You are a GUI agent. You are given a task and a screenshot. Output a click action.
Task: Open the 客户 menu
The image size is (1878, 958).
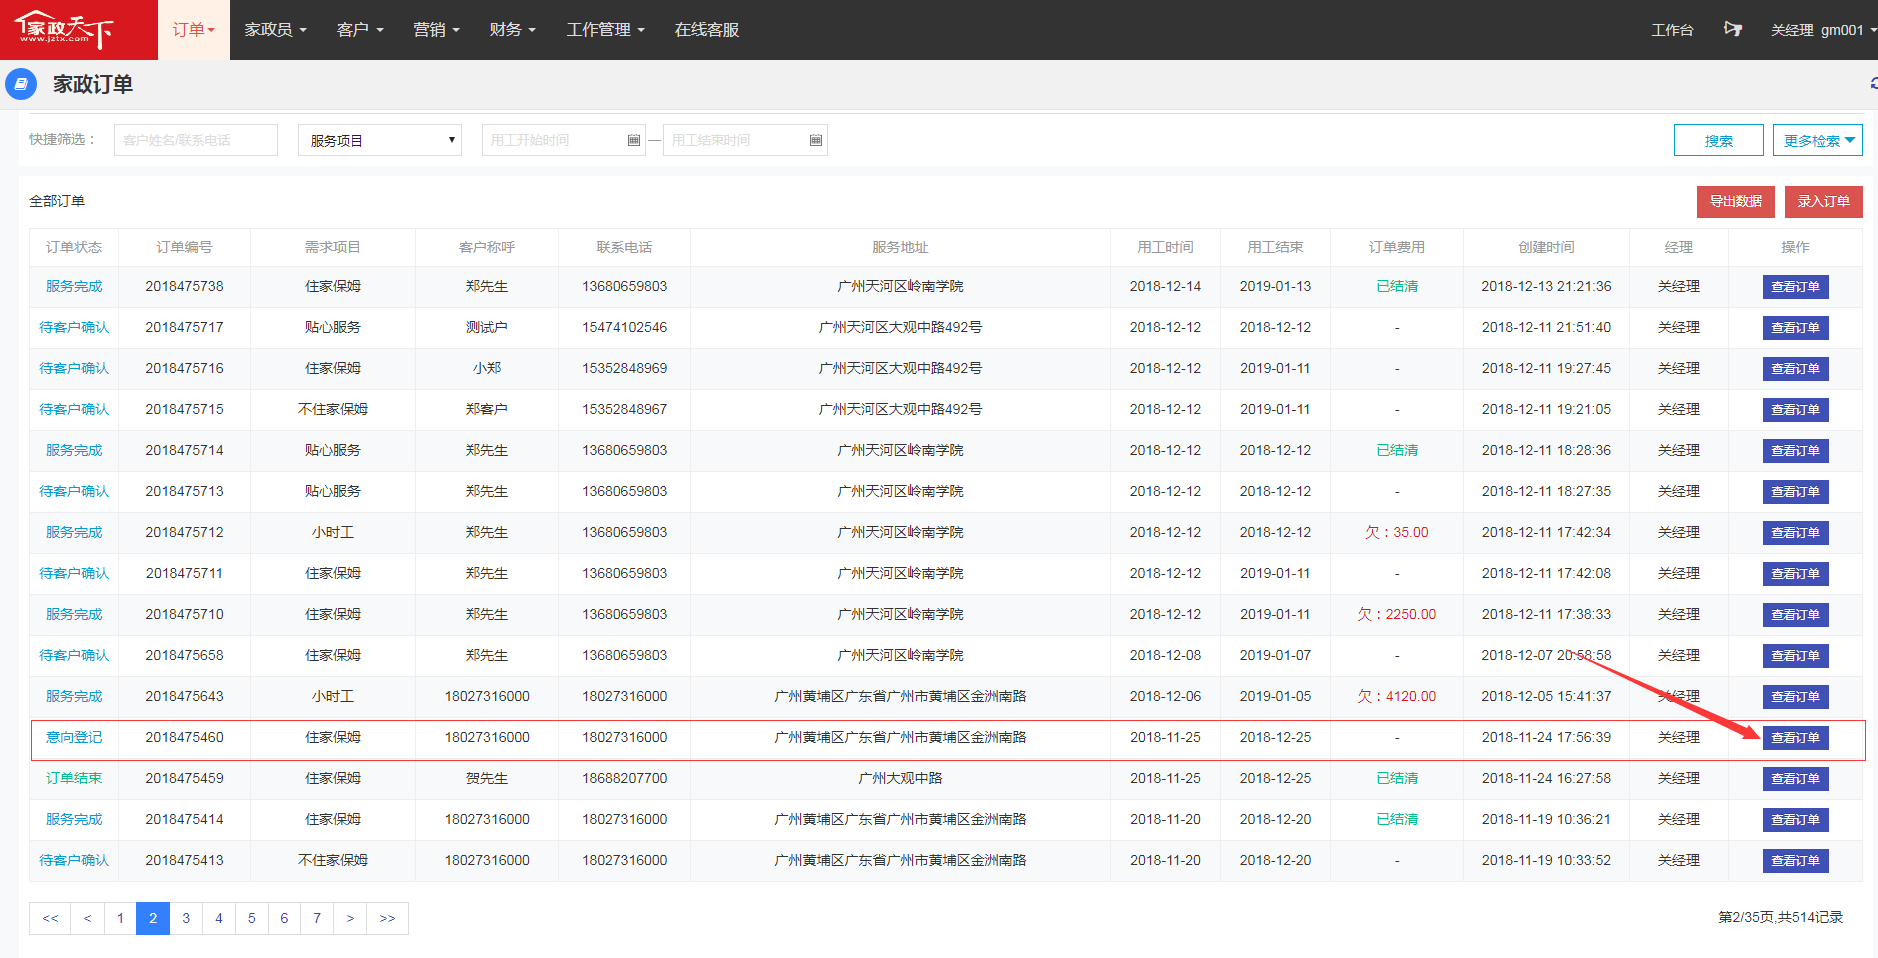click(360, 30)
